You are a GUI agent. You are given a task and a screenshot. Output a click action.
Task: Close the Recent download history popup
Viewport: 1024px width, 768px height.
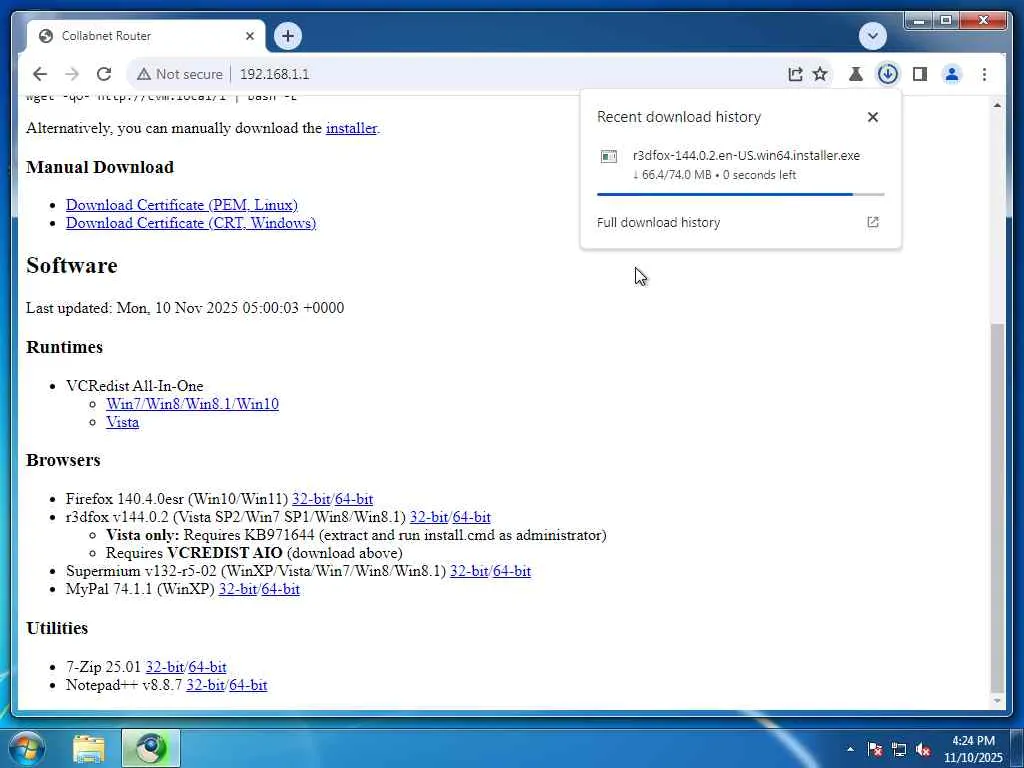click(872, 117)
